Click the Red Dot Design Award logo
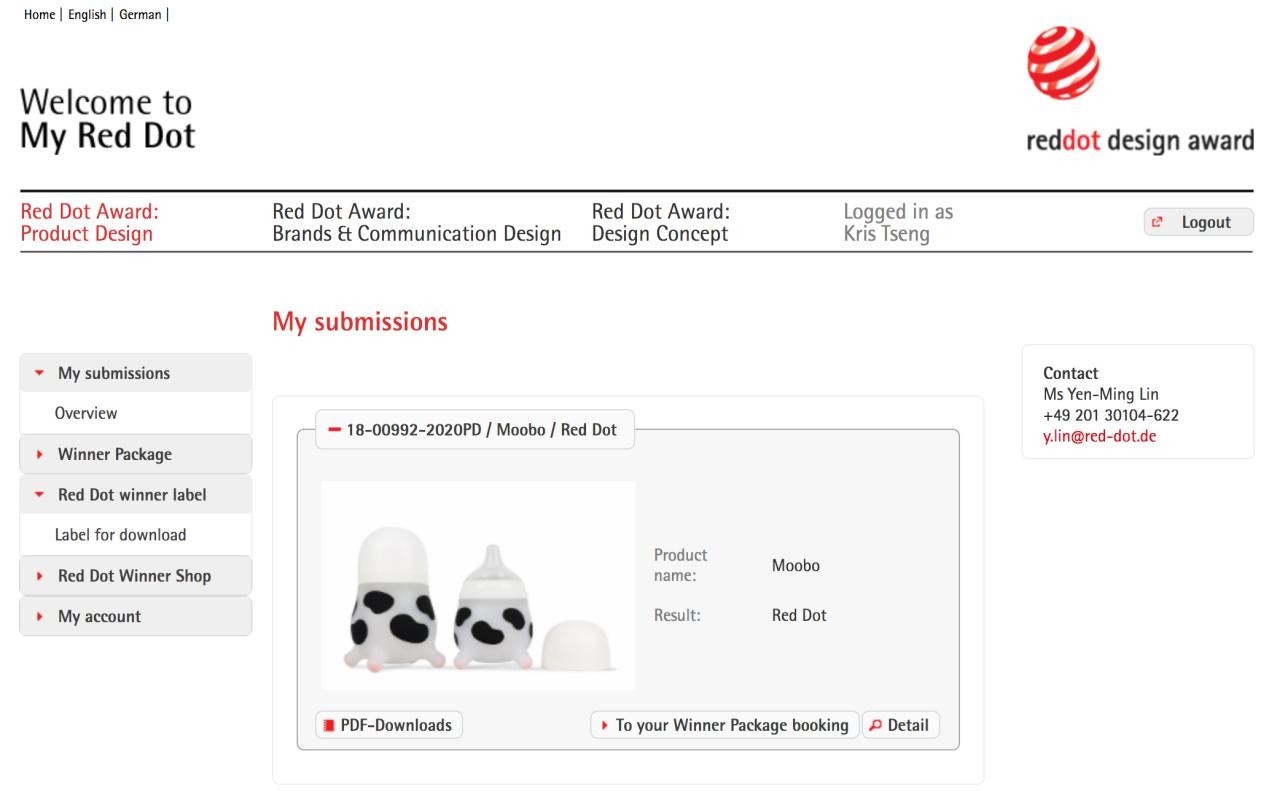1269x791 pixels. pyautogui.click(x=1139, y=90)
